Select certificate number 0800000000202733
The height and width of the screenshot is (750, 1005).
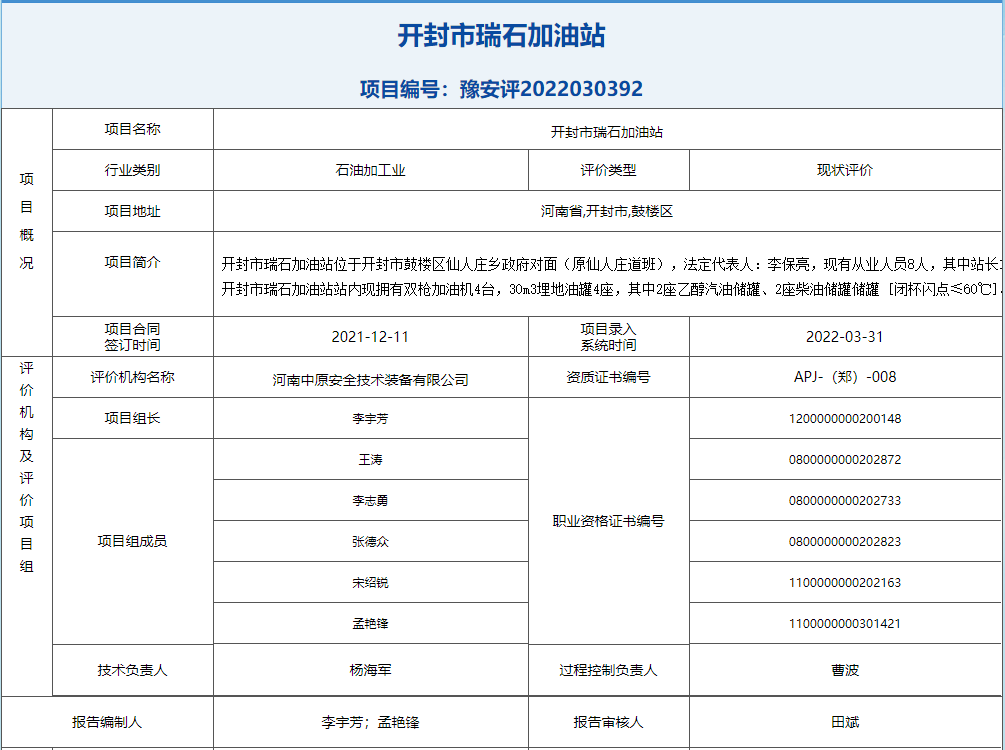pos(845,501)
